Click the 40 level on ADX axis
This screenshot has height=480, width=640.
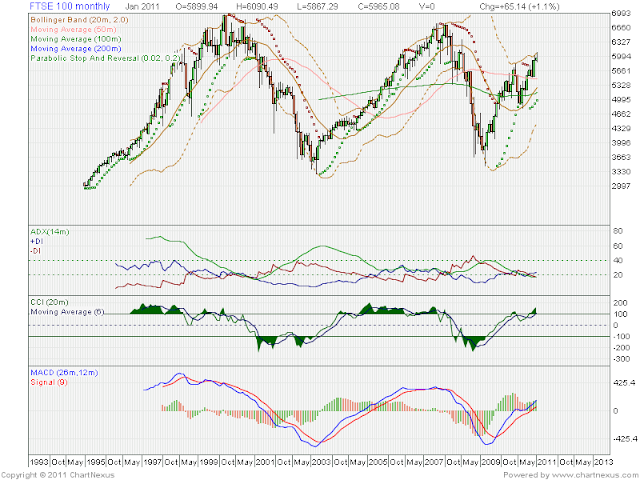click(x=618, y=260)
